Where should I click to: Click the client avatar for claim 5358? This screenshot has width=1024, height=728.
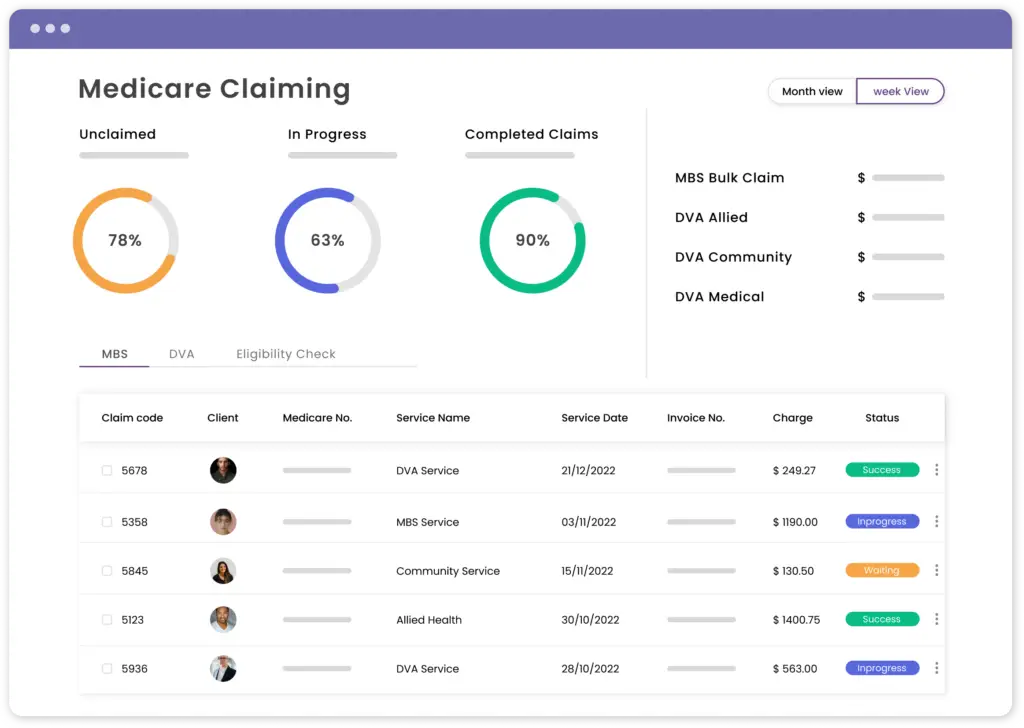[223, 521]
